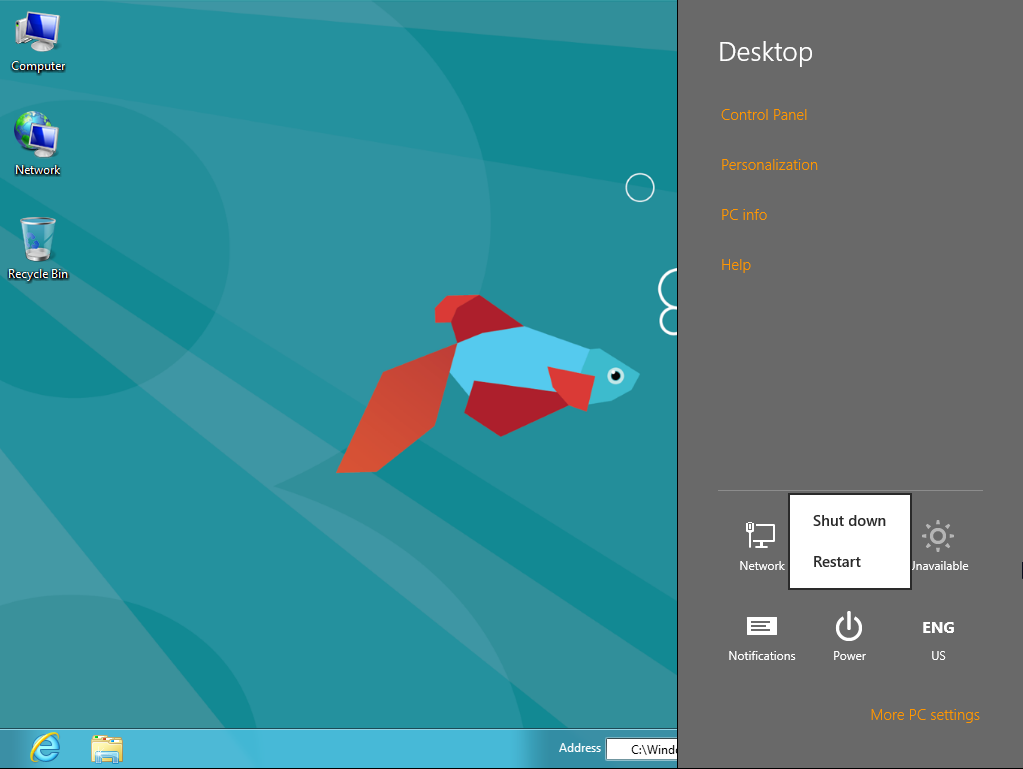Open File Explorer from the taskbar
This screenshot has height=769, width=1023.
coord(107,749)
